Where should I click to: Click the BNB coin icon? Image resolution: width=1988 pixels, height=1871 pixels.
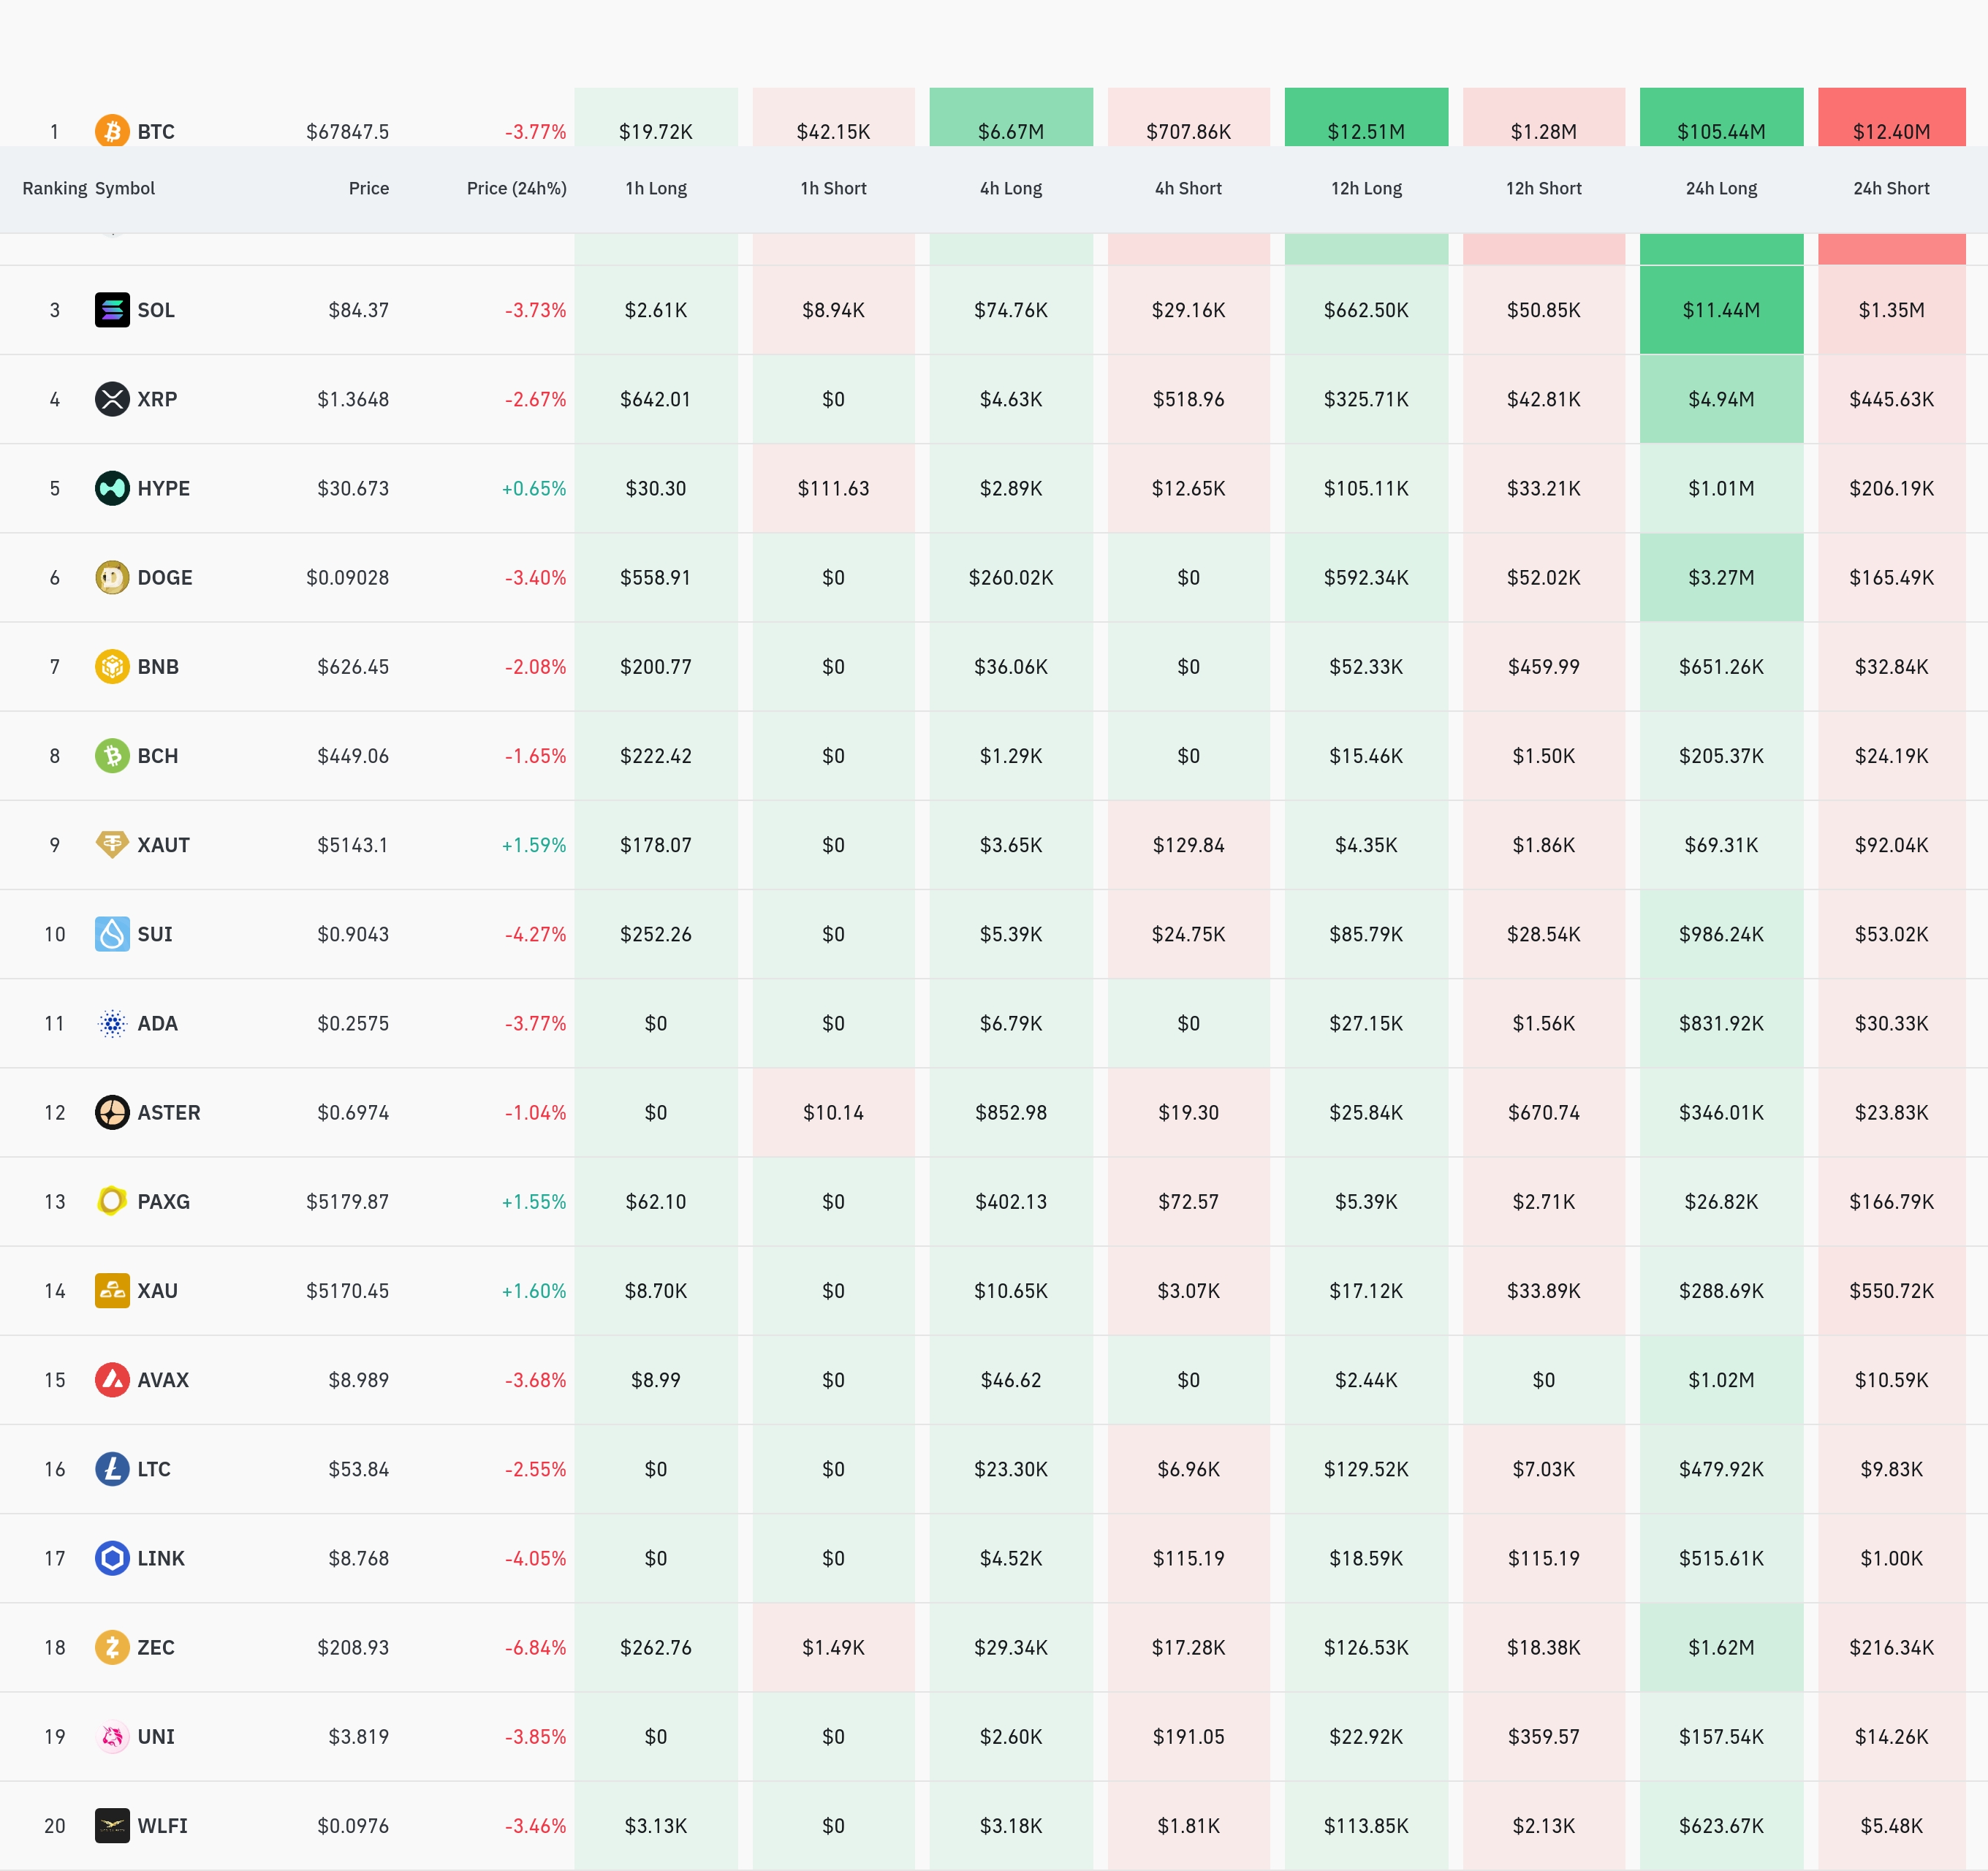112,666
